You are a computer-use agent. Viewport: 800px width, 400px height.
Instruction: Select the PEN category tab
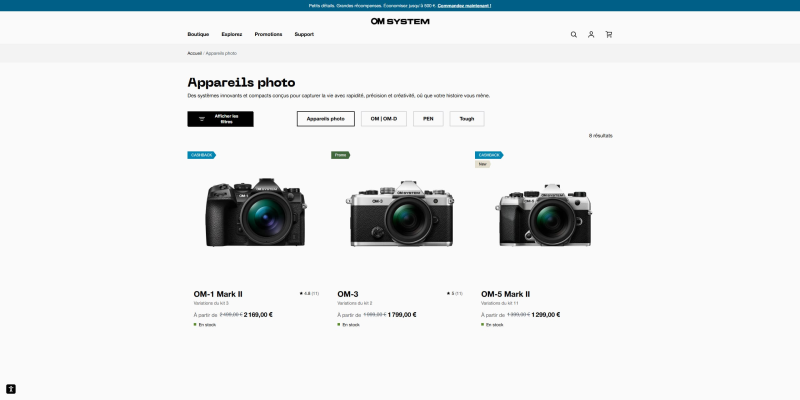point(428,119)
